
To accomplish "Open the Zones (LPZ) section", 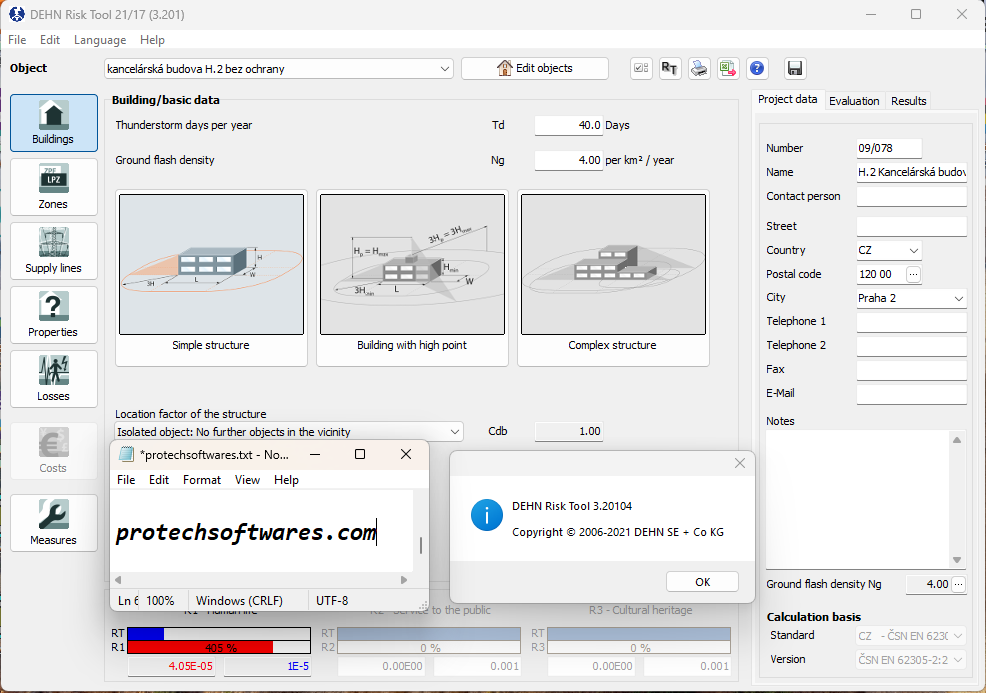I will tap(53, 187).
